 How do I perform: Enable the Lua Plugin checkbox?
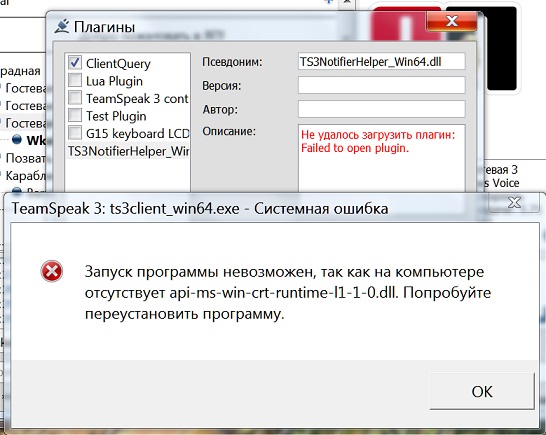click(x=75, y=80)
